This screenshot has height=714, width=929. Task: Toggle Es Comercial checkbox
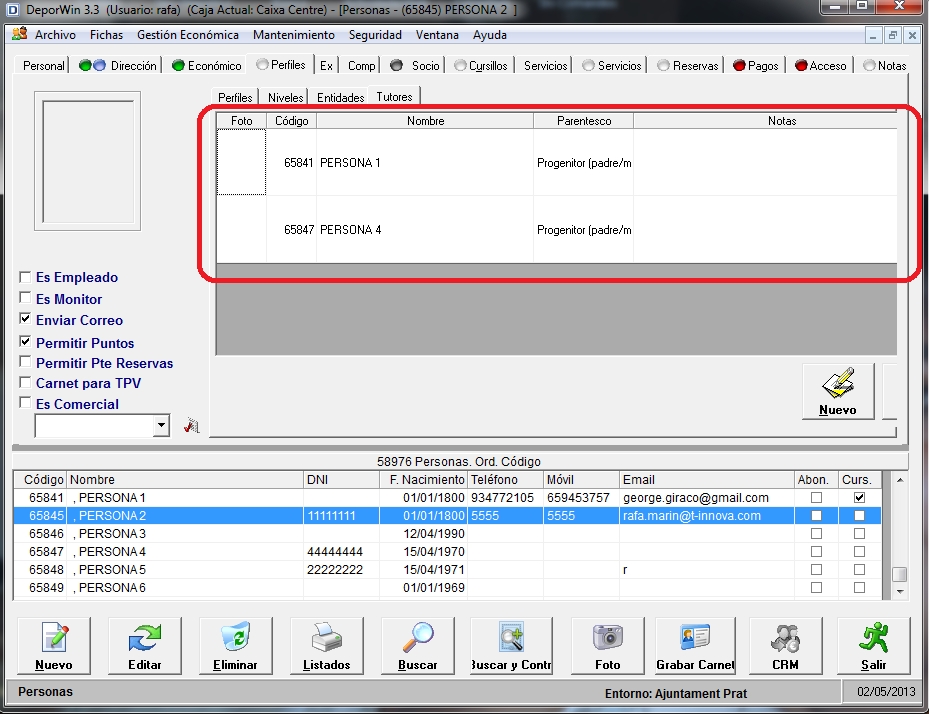click(25, 403)
